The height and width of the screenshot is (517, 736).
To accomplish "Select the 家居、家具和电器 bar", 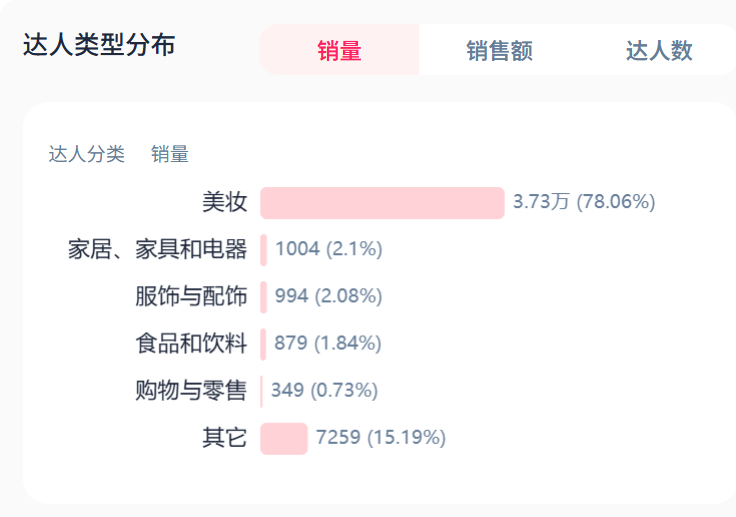I will (x=264, y=249).
